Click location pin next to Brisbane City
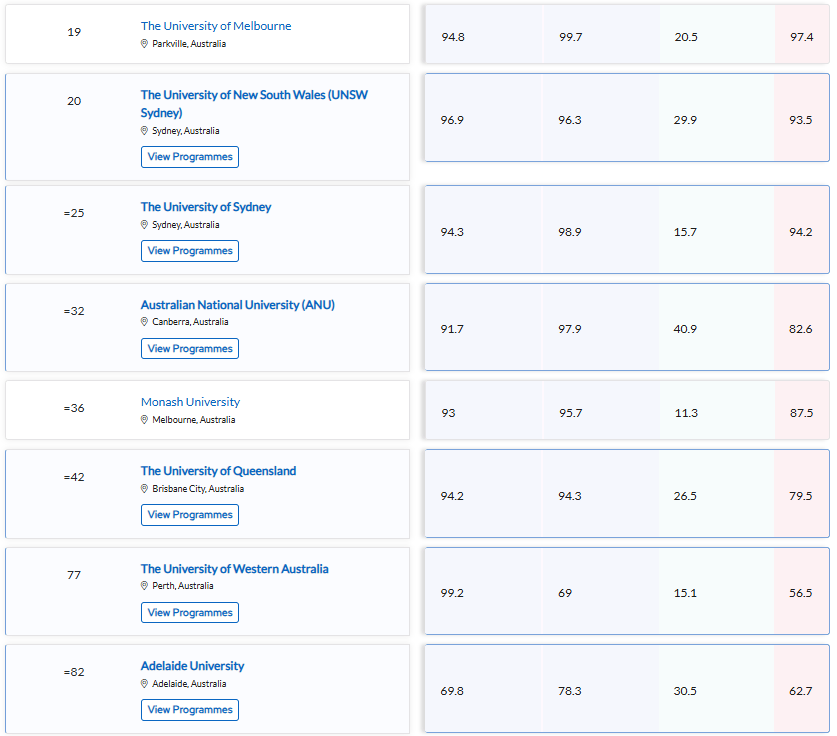The height and width of the screenshot is (736, 837). point(145,489)
